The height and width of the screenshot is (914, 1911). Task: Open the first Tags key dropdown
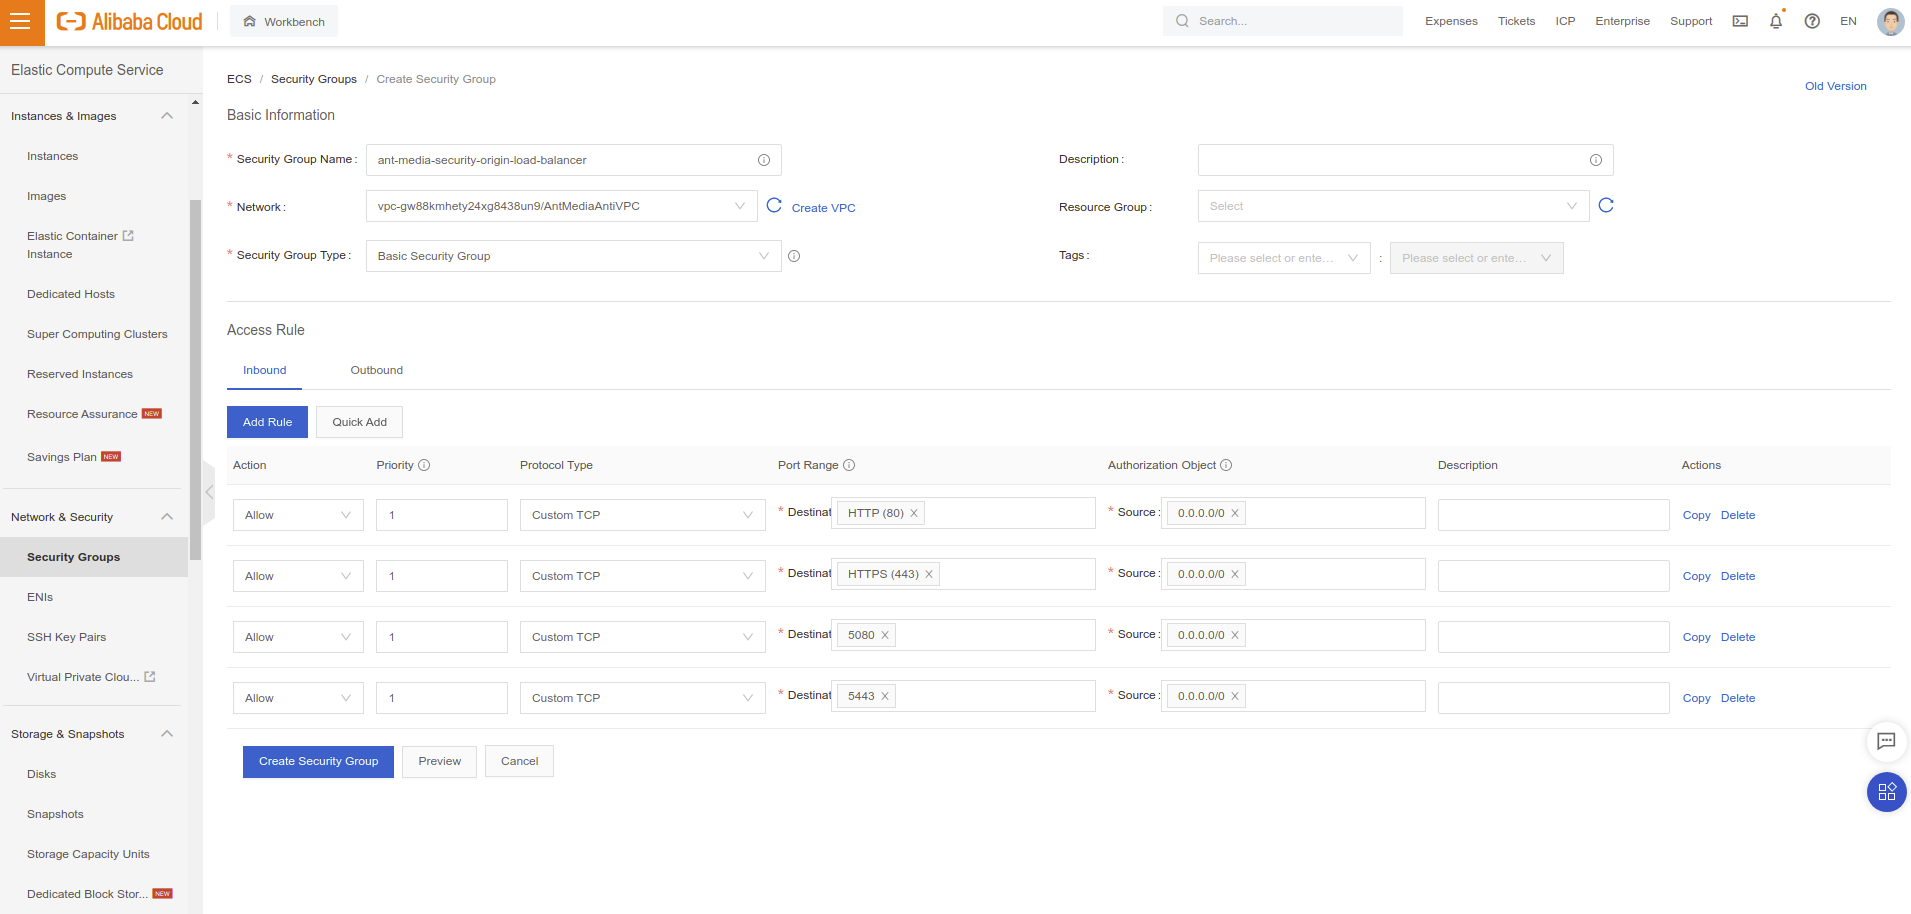point(1284,258)
